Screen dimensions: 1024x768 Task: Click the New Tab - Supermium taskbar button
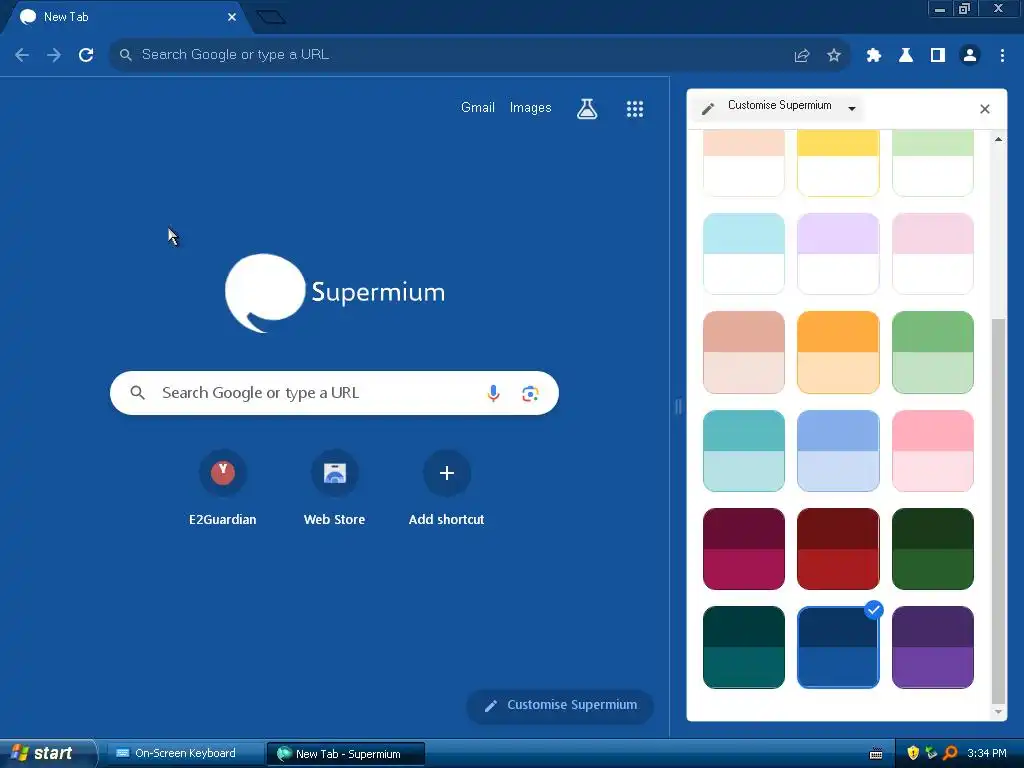pyautogui.click(x=345, y=754)
